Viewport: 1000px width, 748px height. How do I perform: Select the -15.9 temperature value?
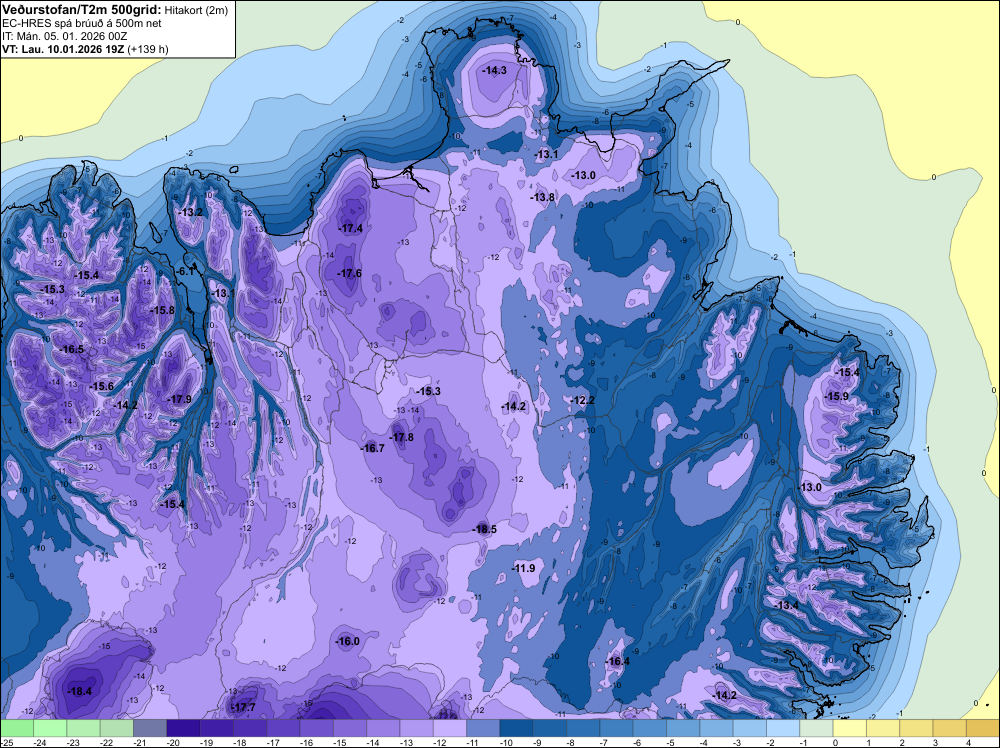(837, 397)
